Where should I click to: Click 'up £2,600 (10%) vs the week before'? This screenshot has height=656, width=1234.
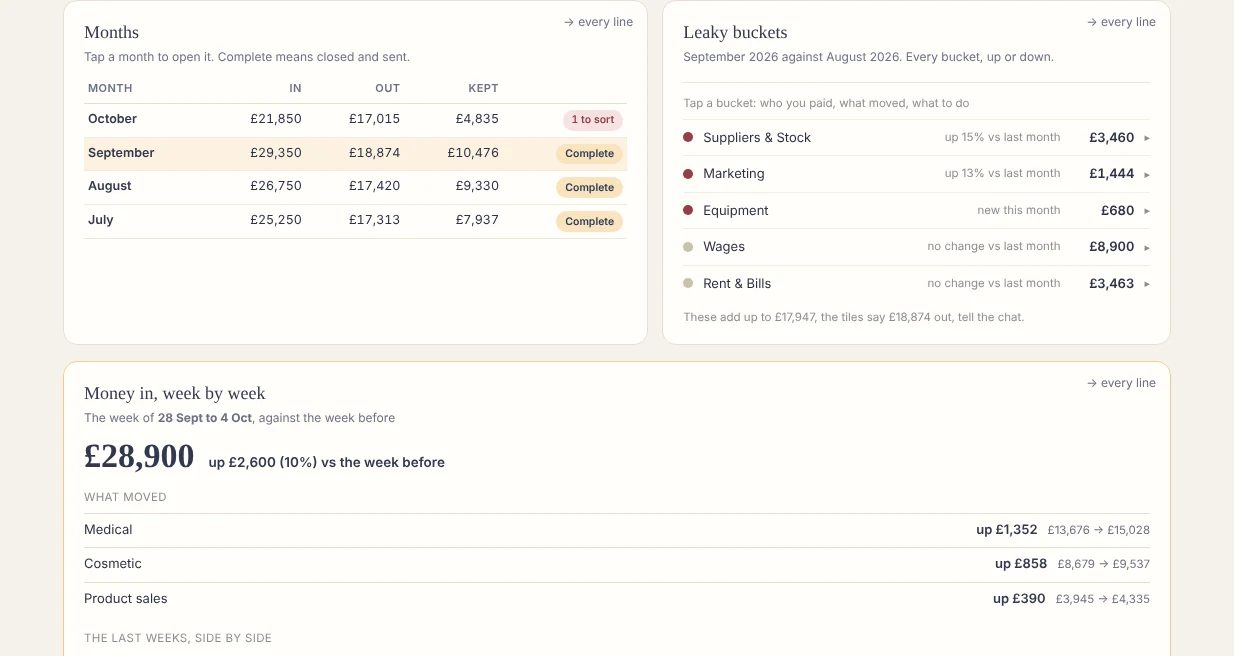[x=327, y=463]
